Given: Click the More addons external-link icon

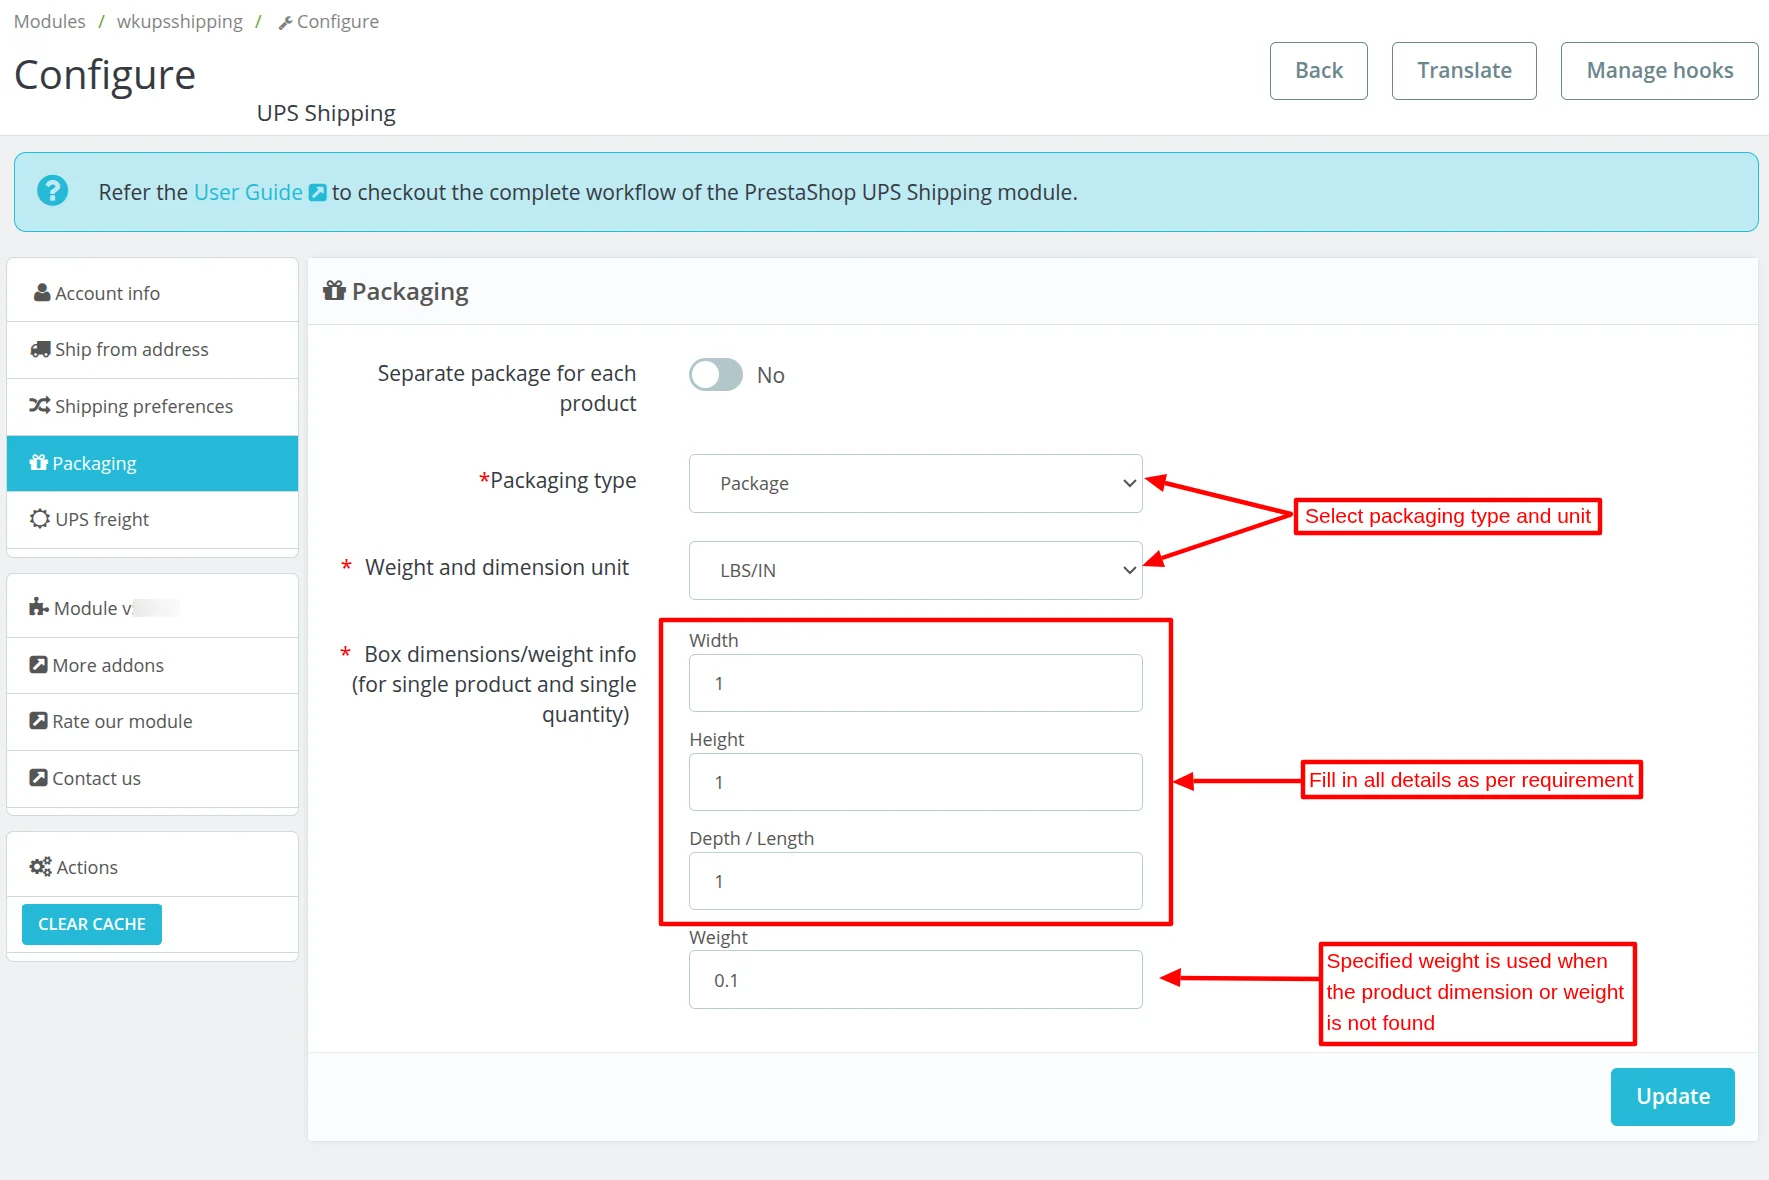Looking at the screenshot, I should (39, 664).
